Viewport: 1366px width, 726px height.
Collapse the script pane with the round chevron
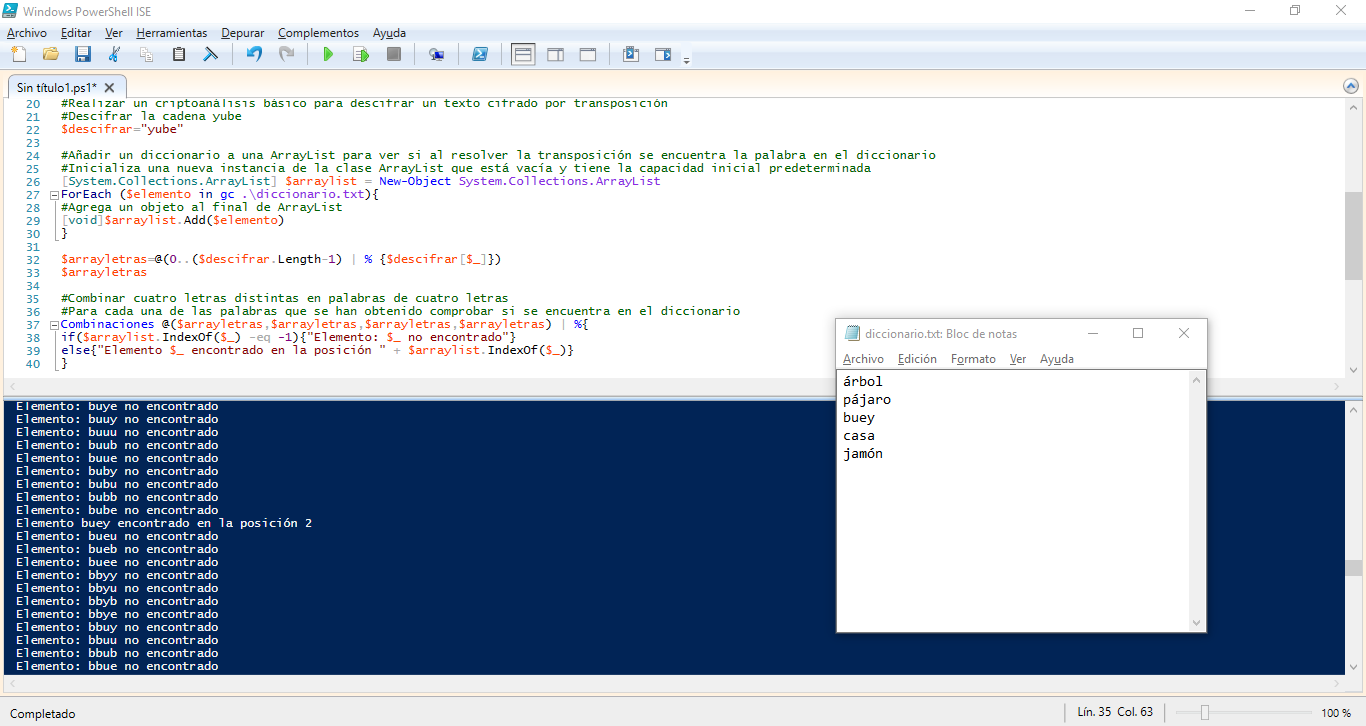[x=1351, y=86]
